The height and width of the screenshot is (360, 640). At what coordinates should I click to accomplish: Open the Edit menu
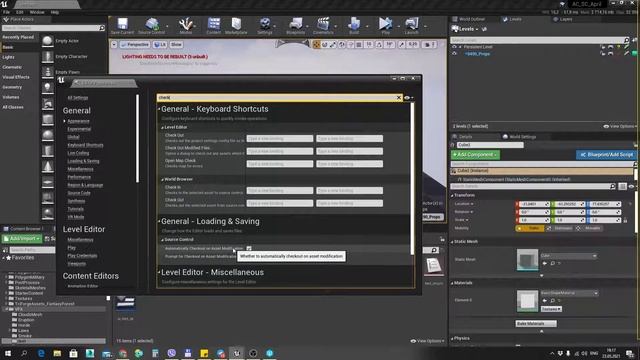pyautogui.click(x=20, y=12)
